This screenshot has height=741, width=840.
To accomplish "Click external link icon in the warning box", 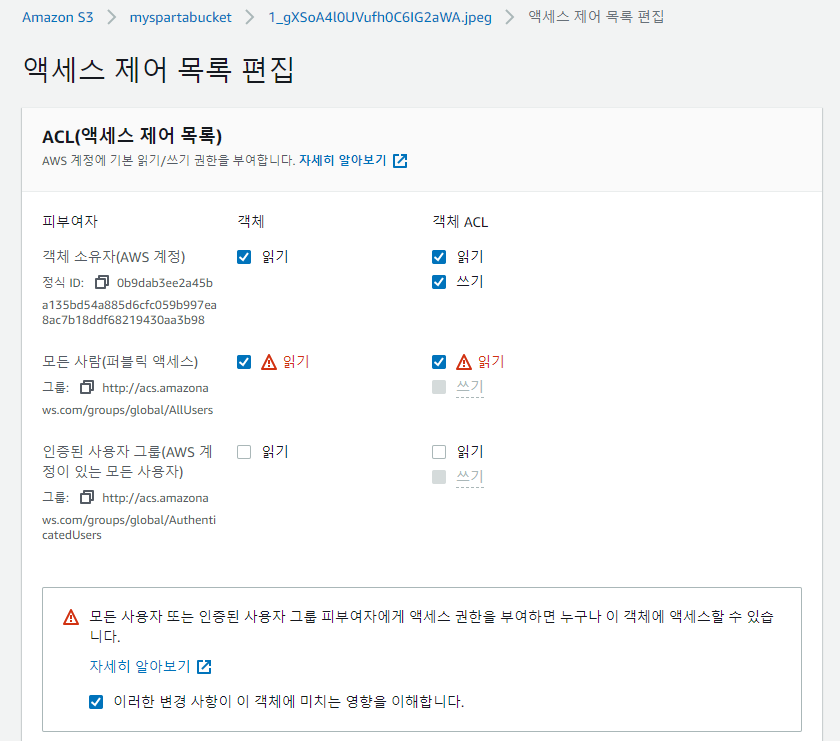I will (x=204, y=667).
